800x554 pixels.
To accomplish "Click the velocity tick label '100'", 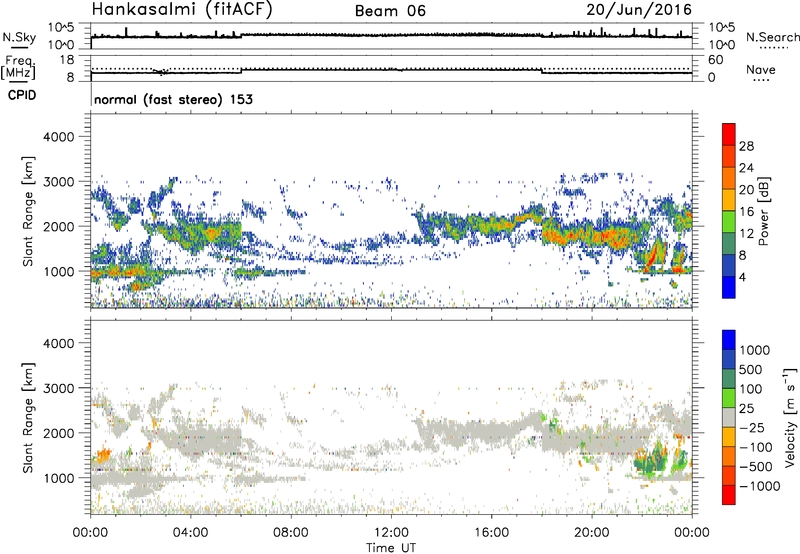I will click(x=751, y=389).
